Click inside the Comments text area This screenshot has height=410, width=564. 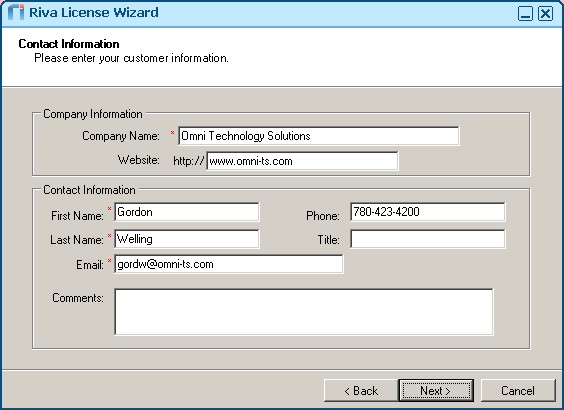pos(304,312)
